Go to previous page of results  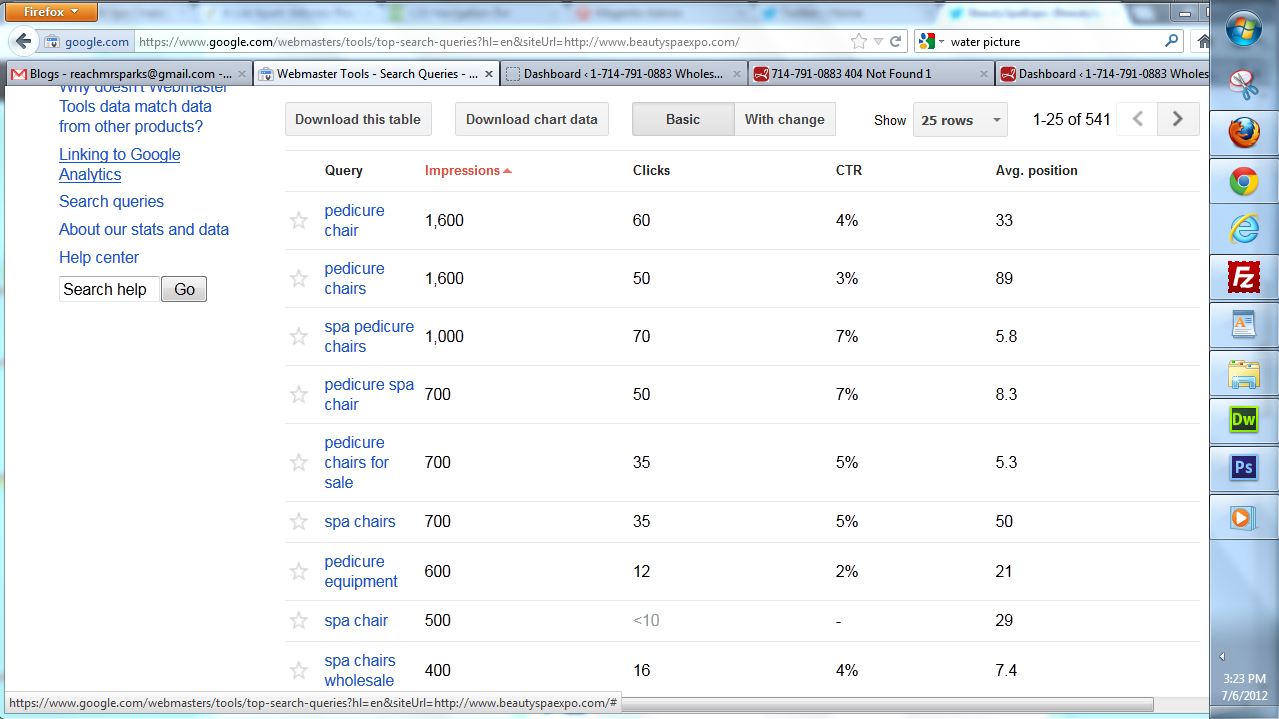[x=1137, y=119]
